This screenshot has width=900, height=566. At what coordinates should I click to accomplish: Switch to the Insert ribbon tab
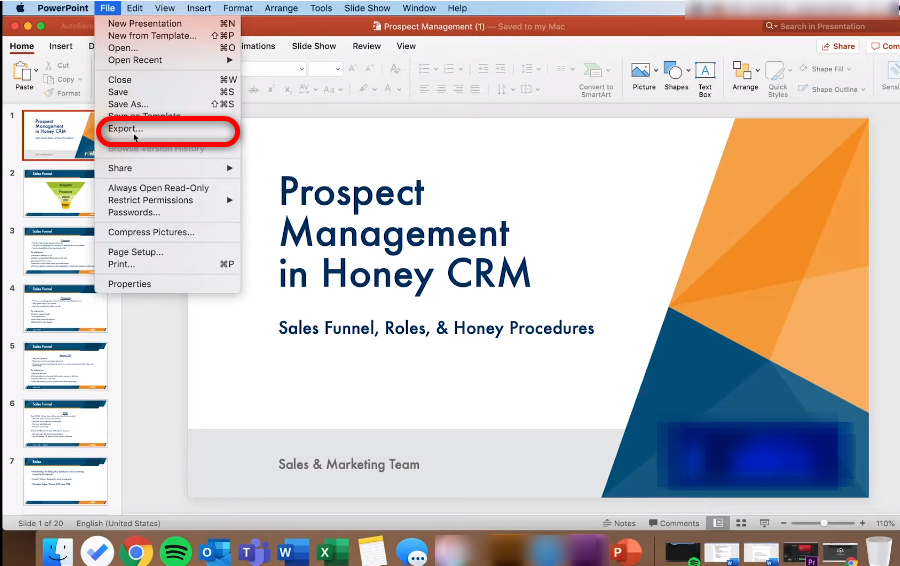(60, 46)
